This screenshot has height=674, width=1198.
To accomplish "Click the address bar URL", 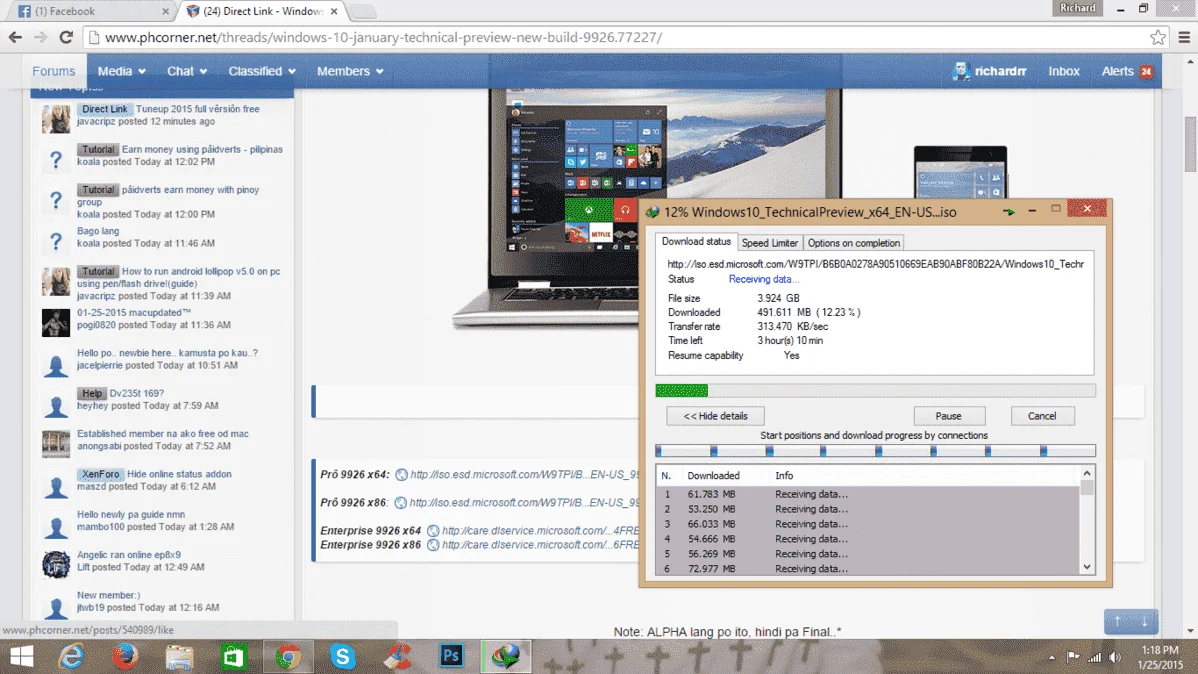I will (384, 37).
